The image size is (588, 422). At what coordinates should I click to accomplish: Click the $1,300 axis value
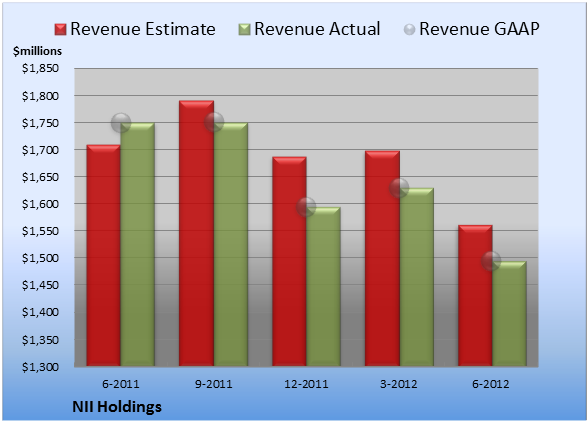(40, 367)
